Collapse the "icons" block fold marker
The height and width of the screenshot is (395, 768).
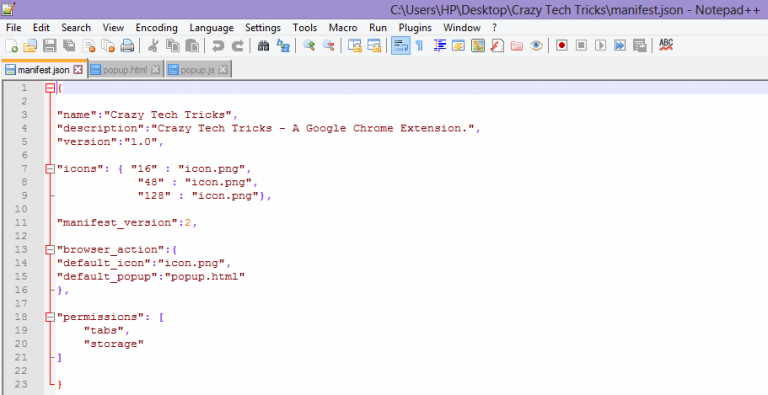pos(50,169)
